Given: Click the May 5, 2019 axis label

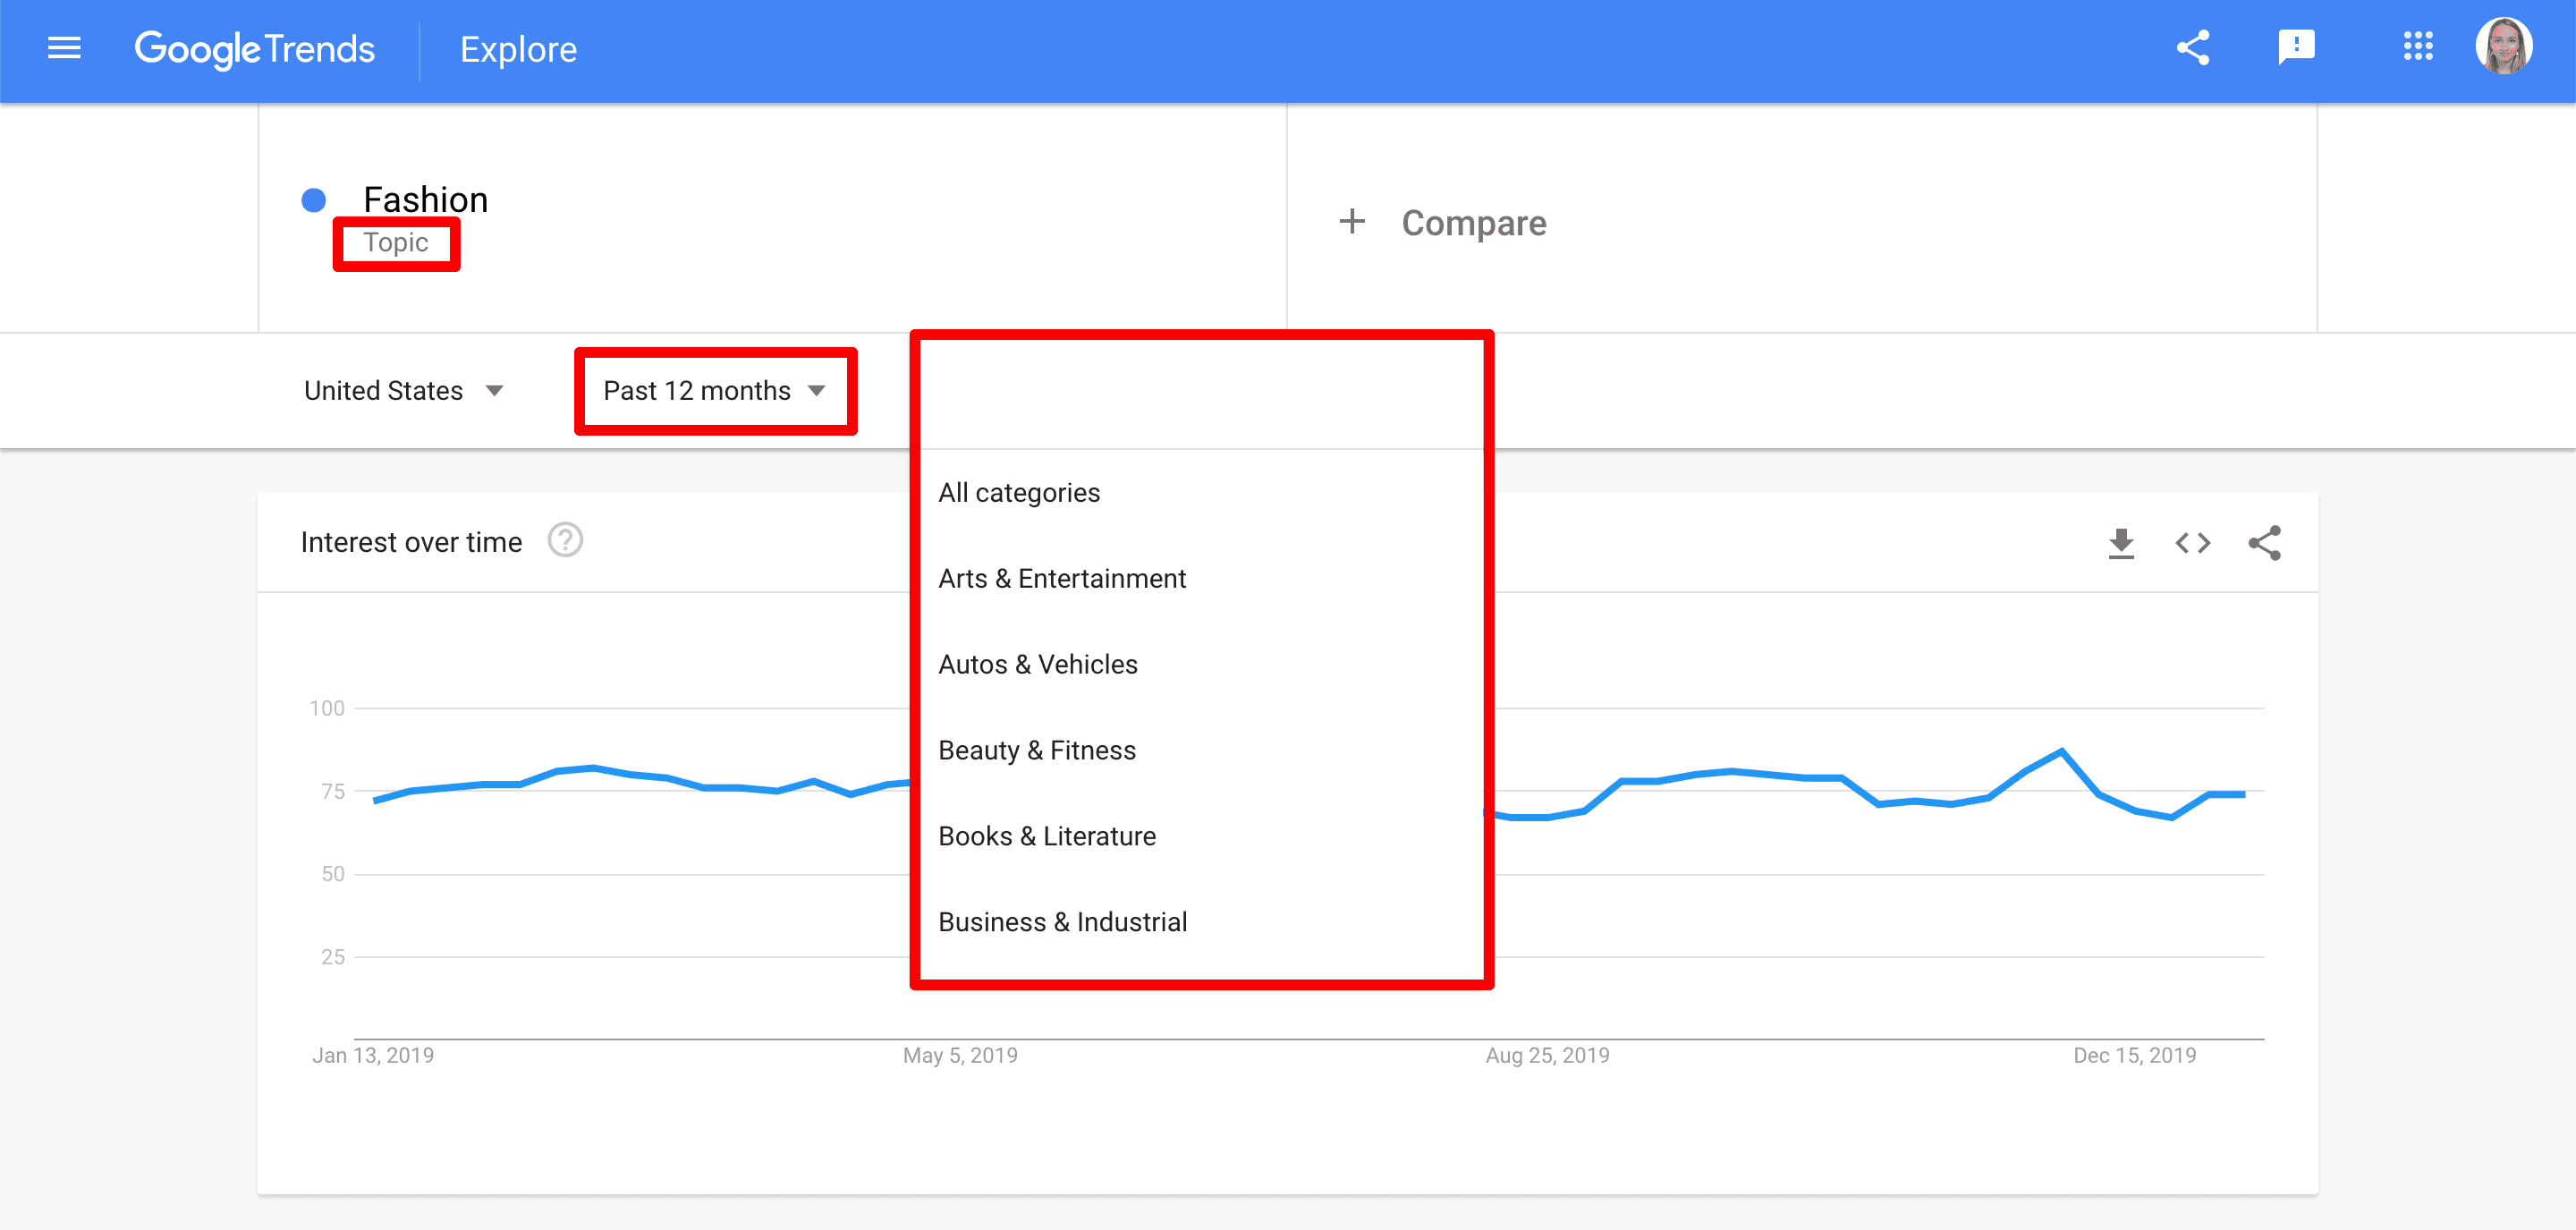Looking at the screenshot, I should coord(960,1055).
